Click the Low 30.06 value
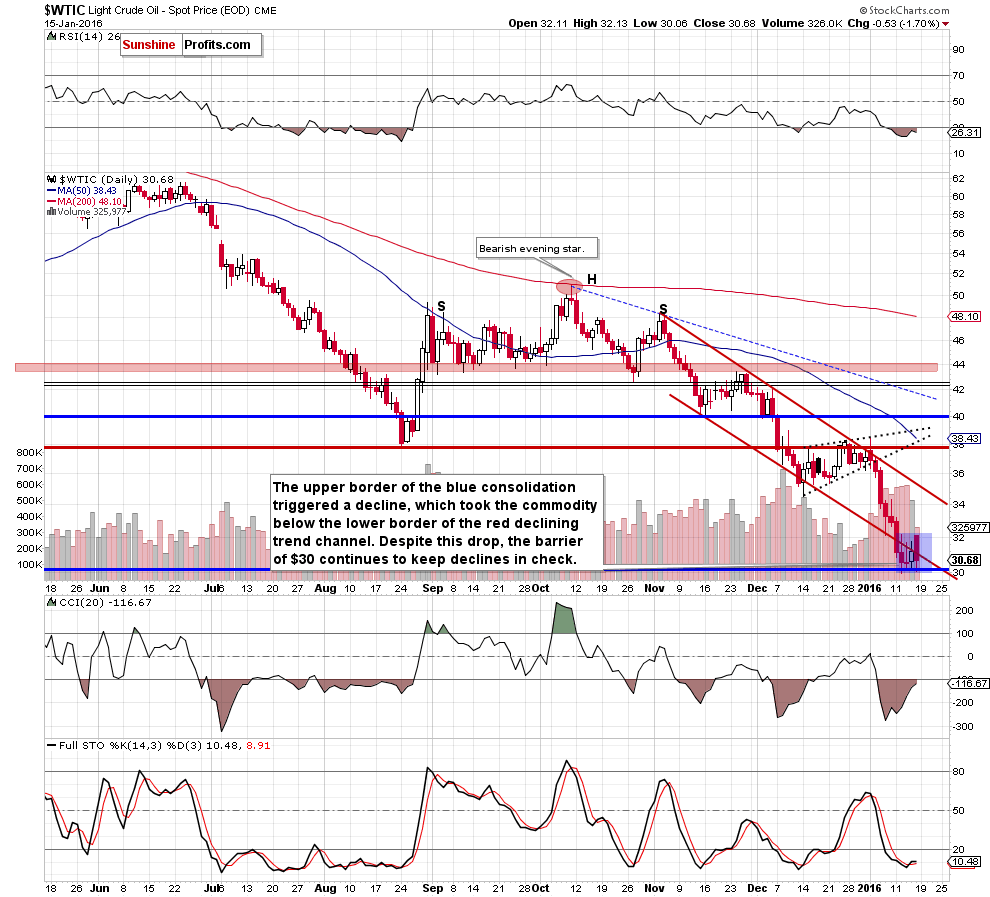The image size is (990, 897). pos(660,23)
